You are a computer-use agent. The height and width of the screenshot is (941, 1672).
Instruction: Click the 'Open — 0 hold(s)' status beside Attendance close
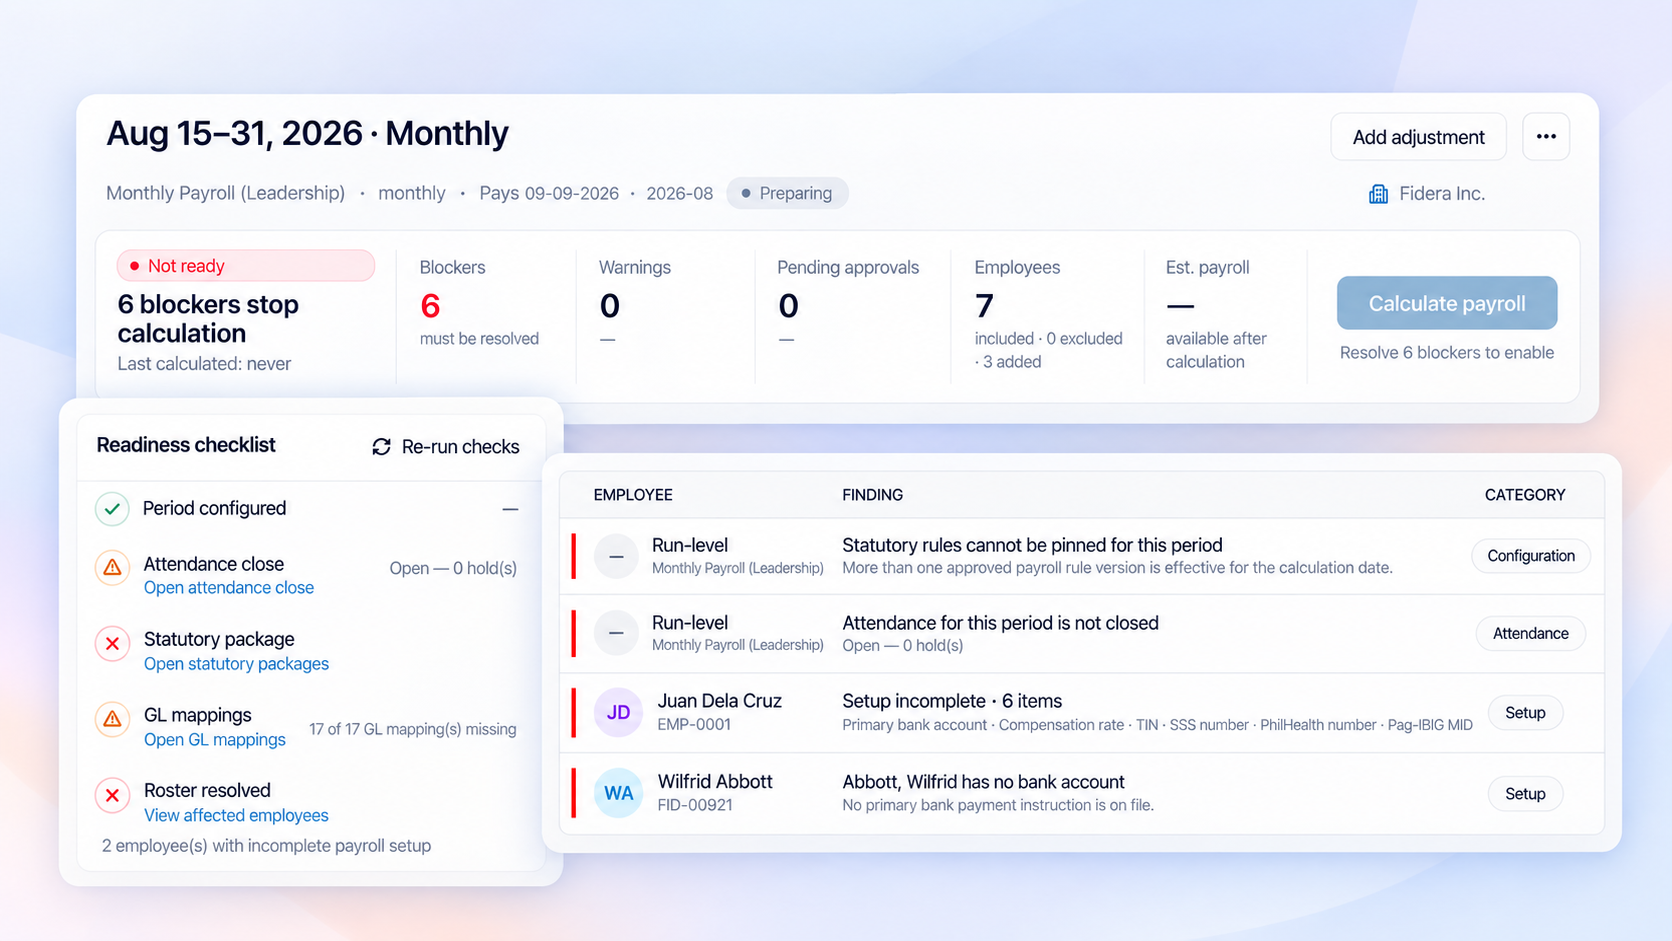pos(453,568)
